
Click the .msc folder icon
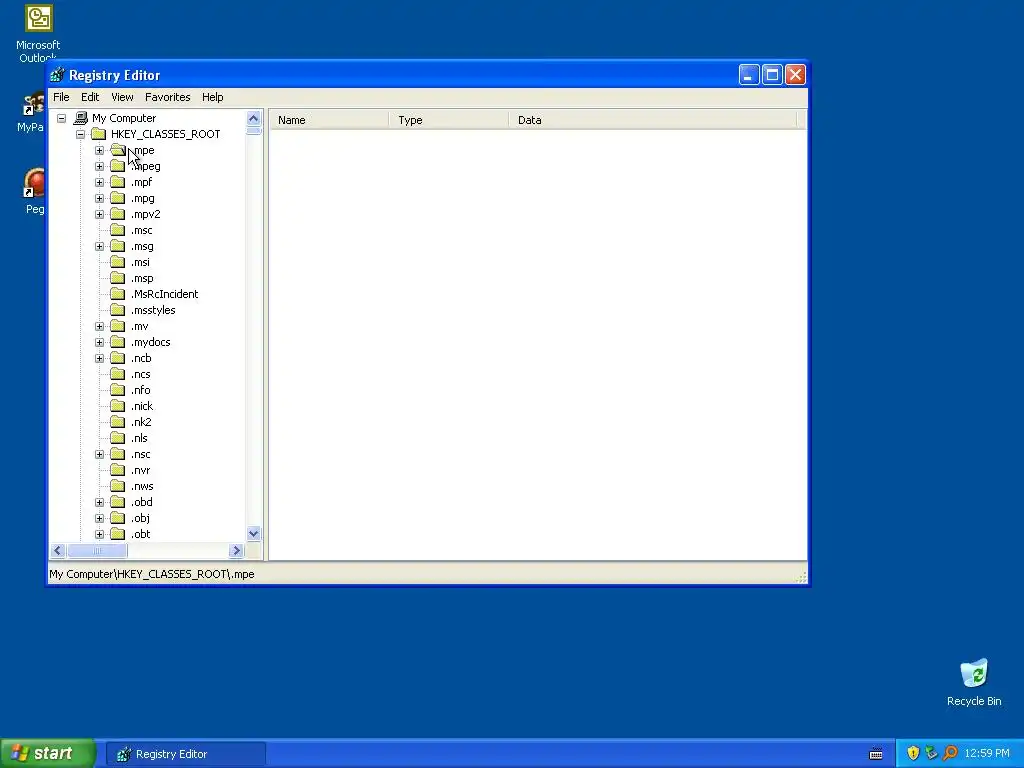pyautogui.click(x=118, y=230)
